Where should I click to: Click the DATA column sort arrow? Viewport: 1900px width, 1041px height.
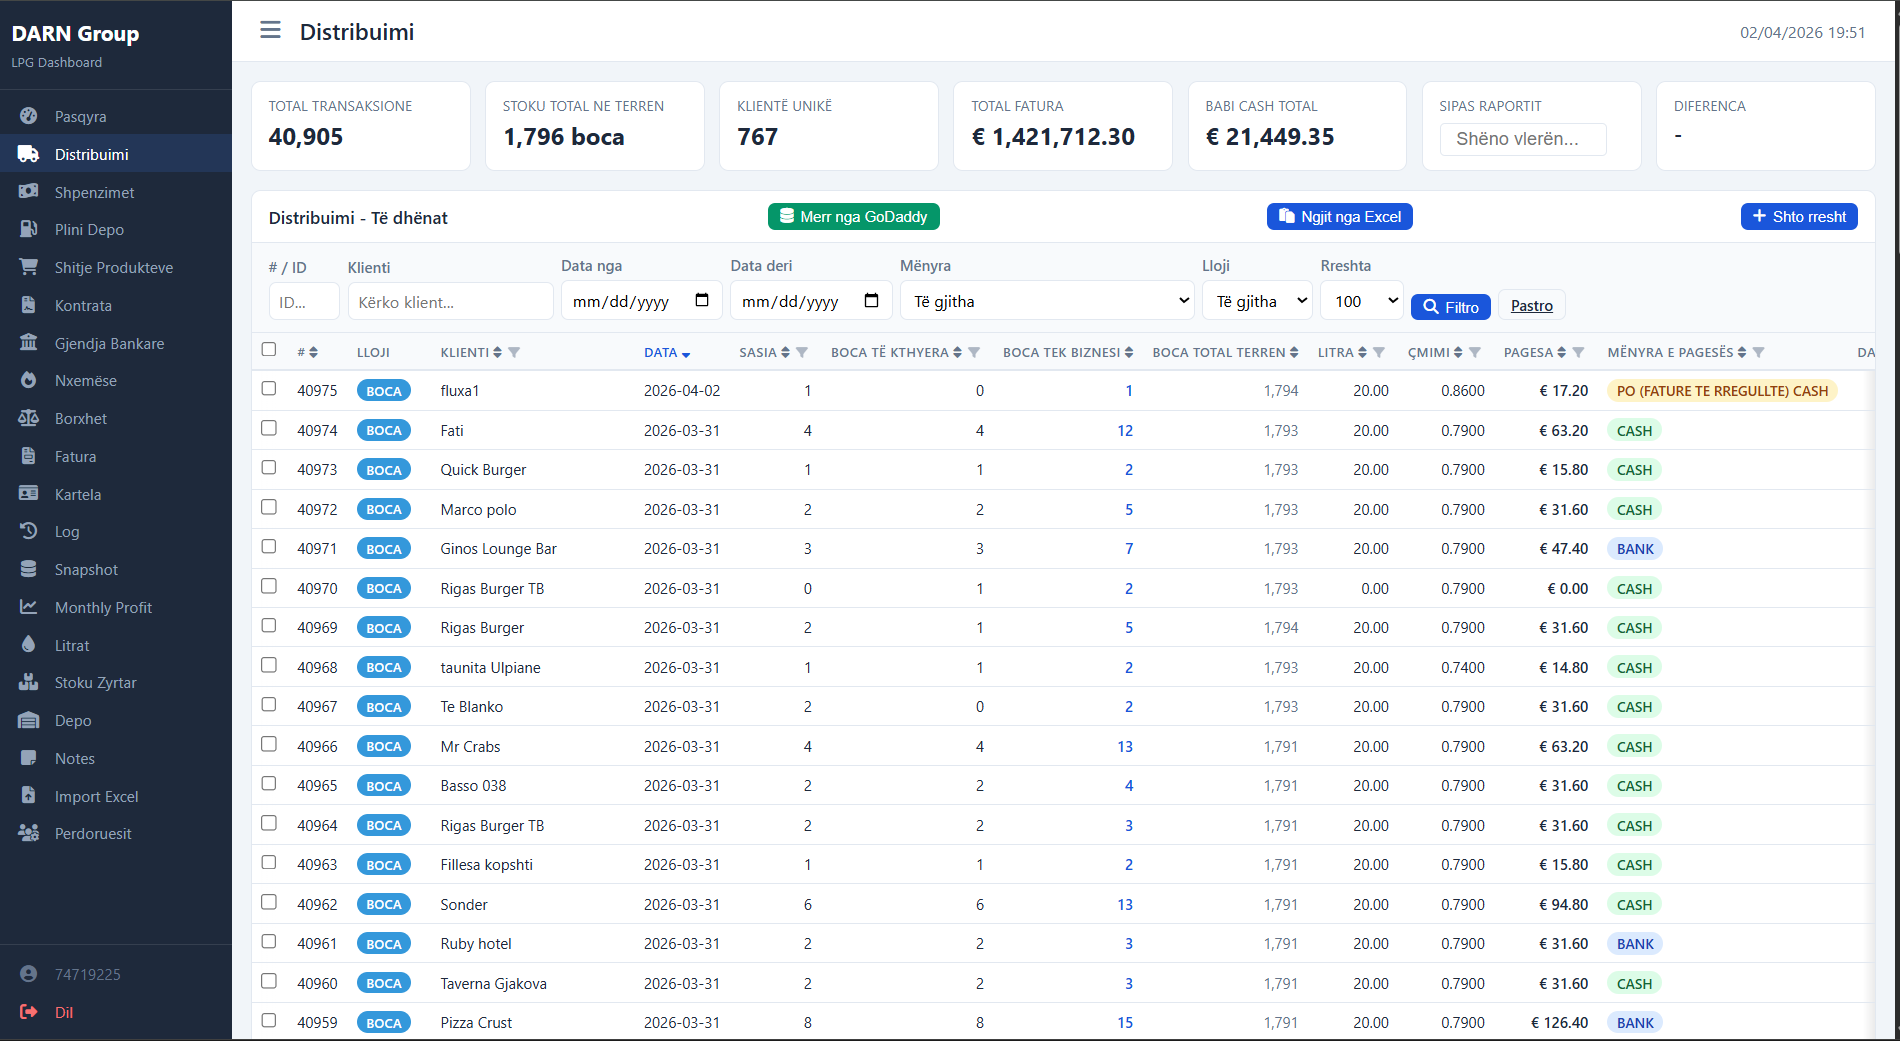click(x=685, y=352)
